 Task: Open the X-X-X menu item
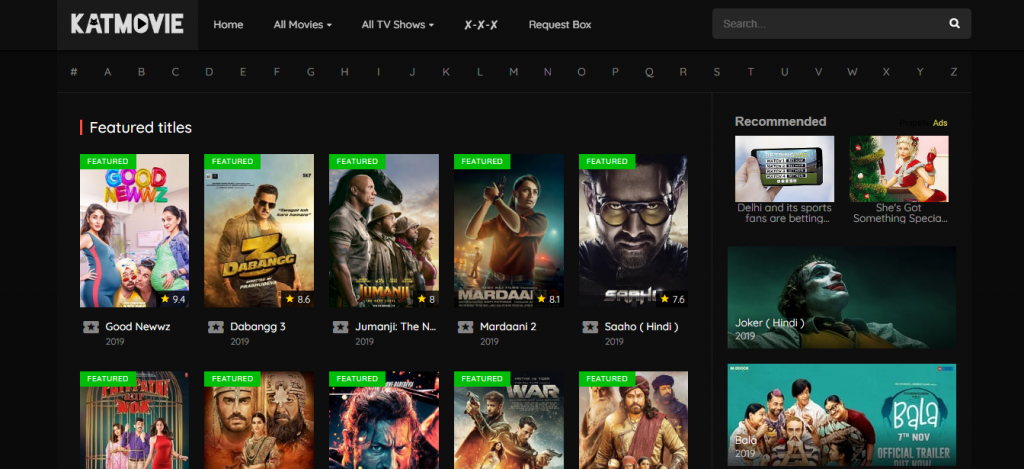[481, 25]
